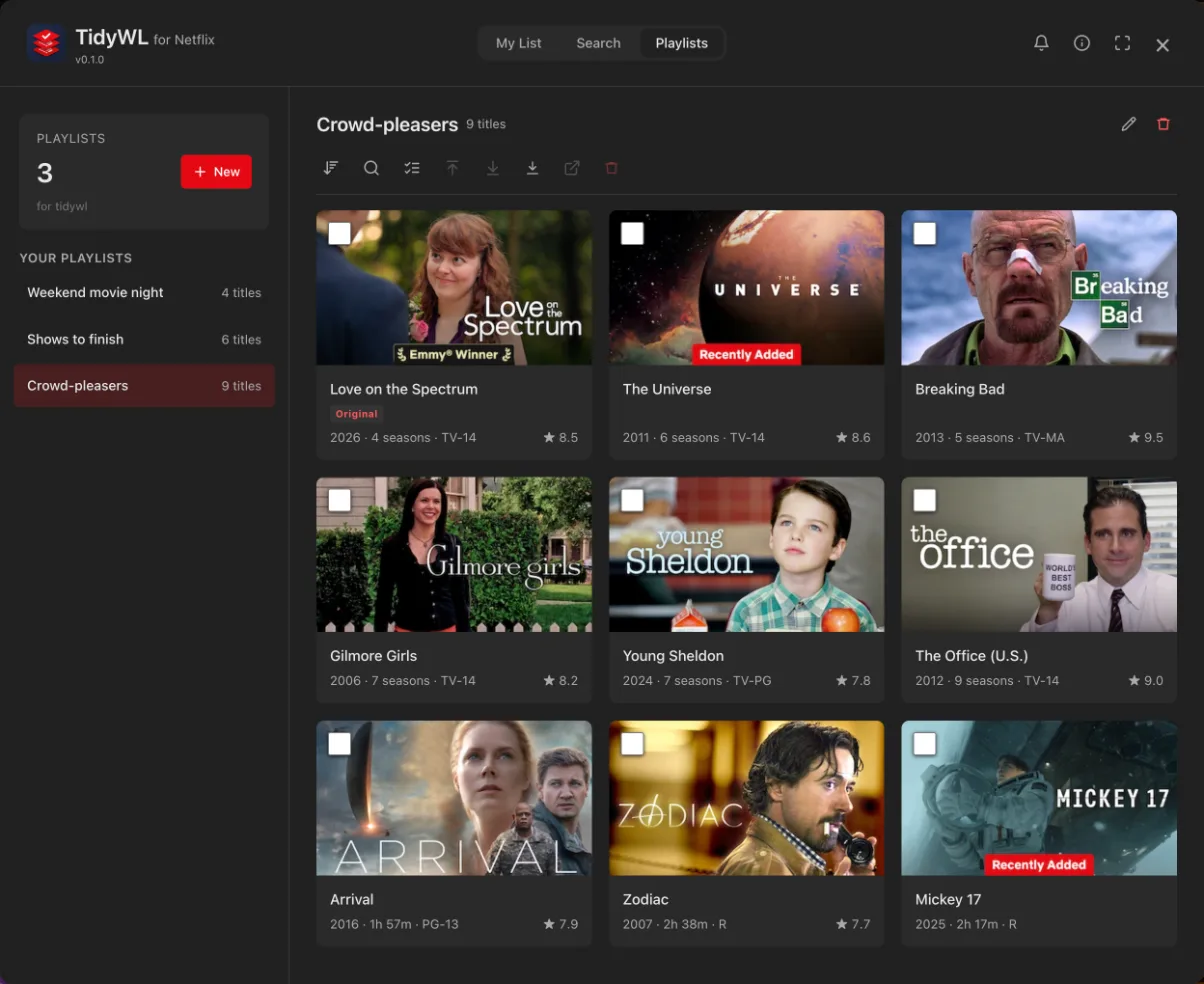Open the Weekend movie night playlist
1204x984 pixels.
point(144,293)
